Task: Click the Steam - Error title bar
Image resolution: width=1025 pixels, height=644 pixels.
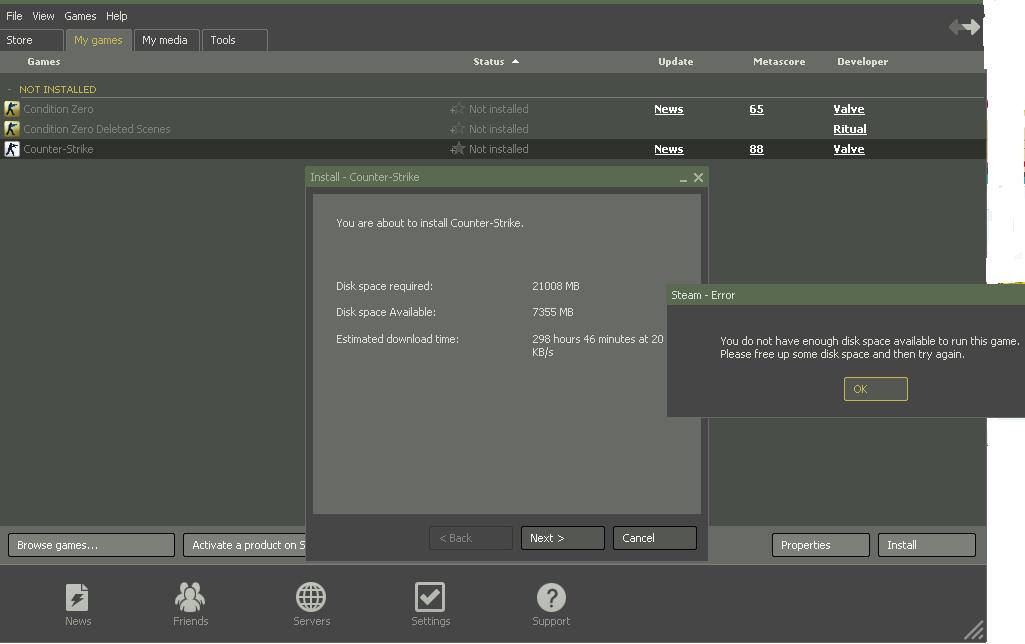Action: 846,295
